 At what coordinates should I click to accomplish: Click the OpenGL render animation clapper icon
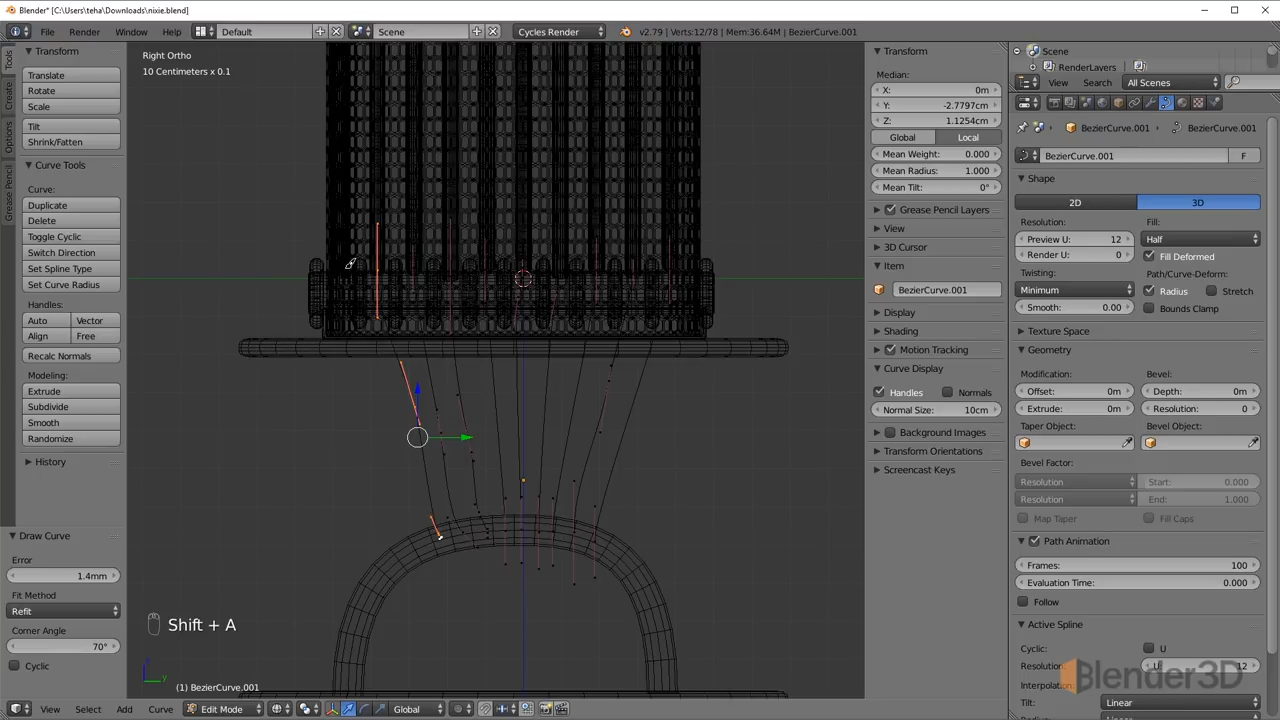[561, 709]
